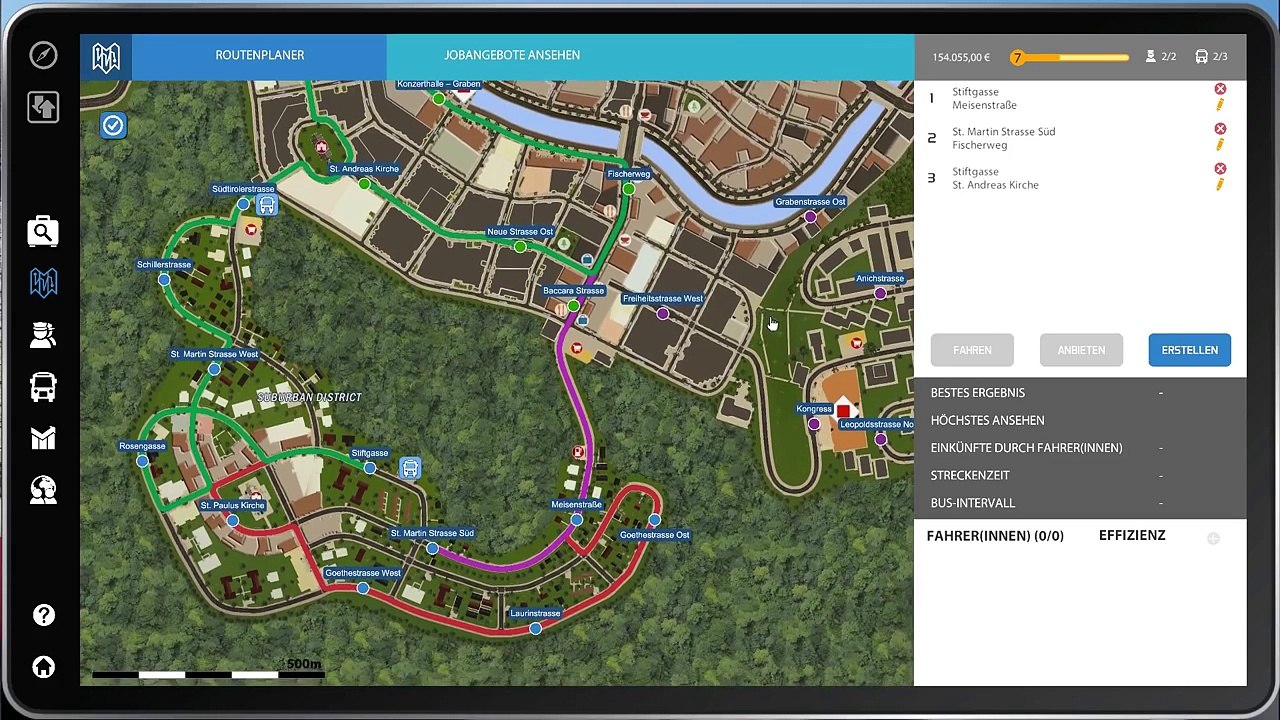Select the Südtirolerstrasse bus stop

[x=243, y=204]
